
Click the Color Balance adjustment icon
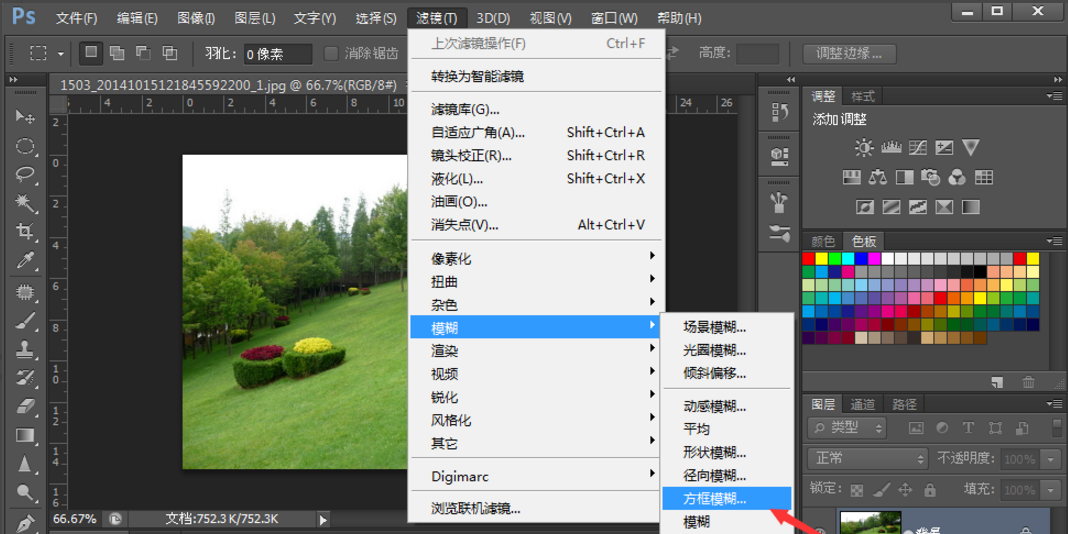pos(878,178)
